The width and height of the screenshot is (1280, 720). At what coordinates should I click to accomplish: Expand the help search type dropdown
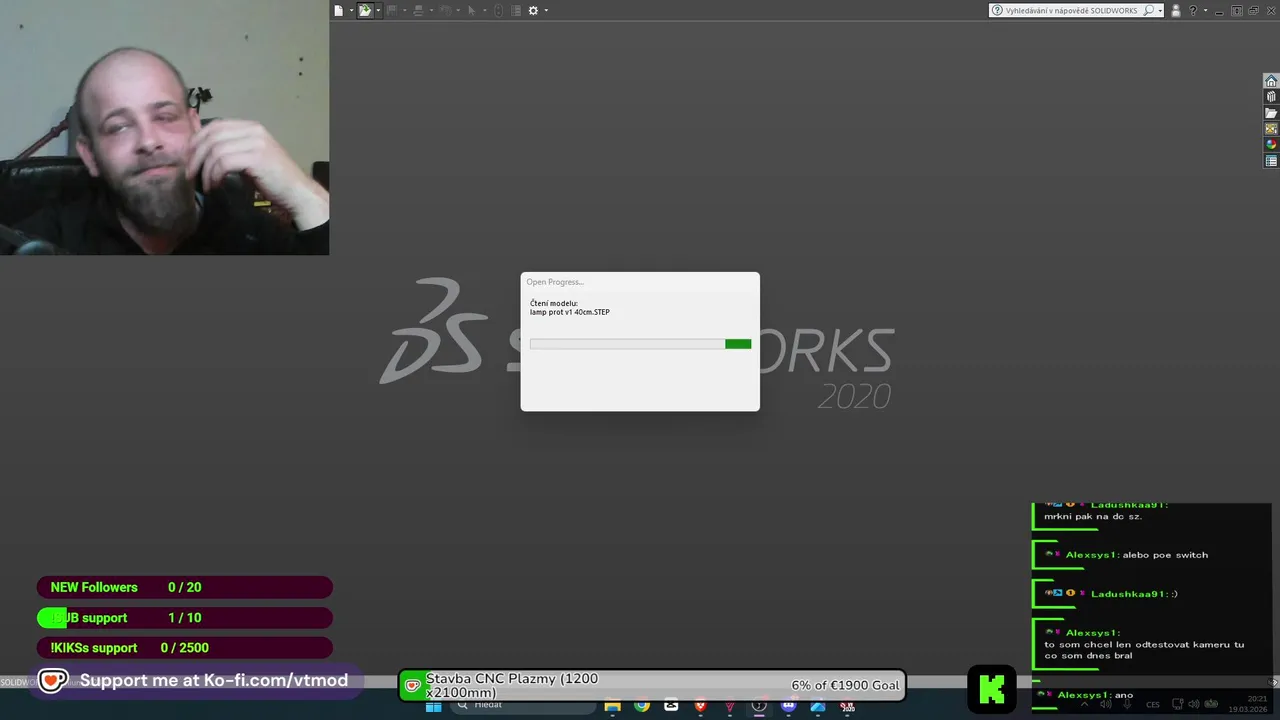point(1160,11)
